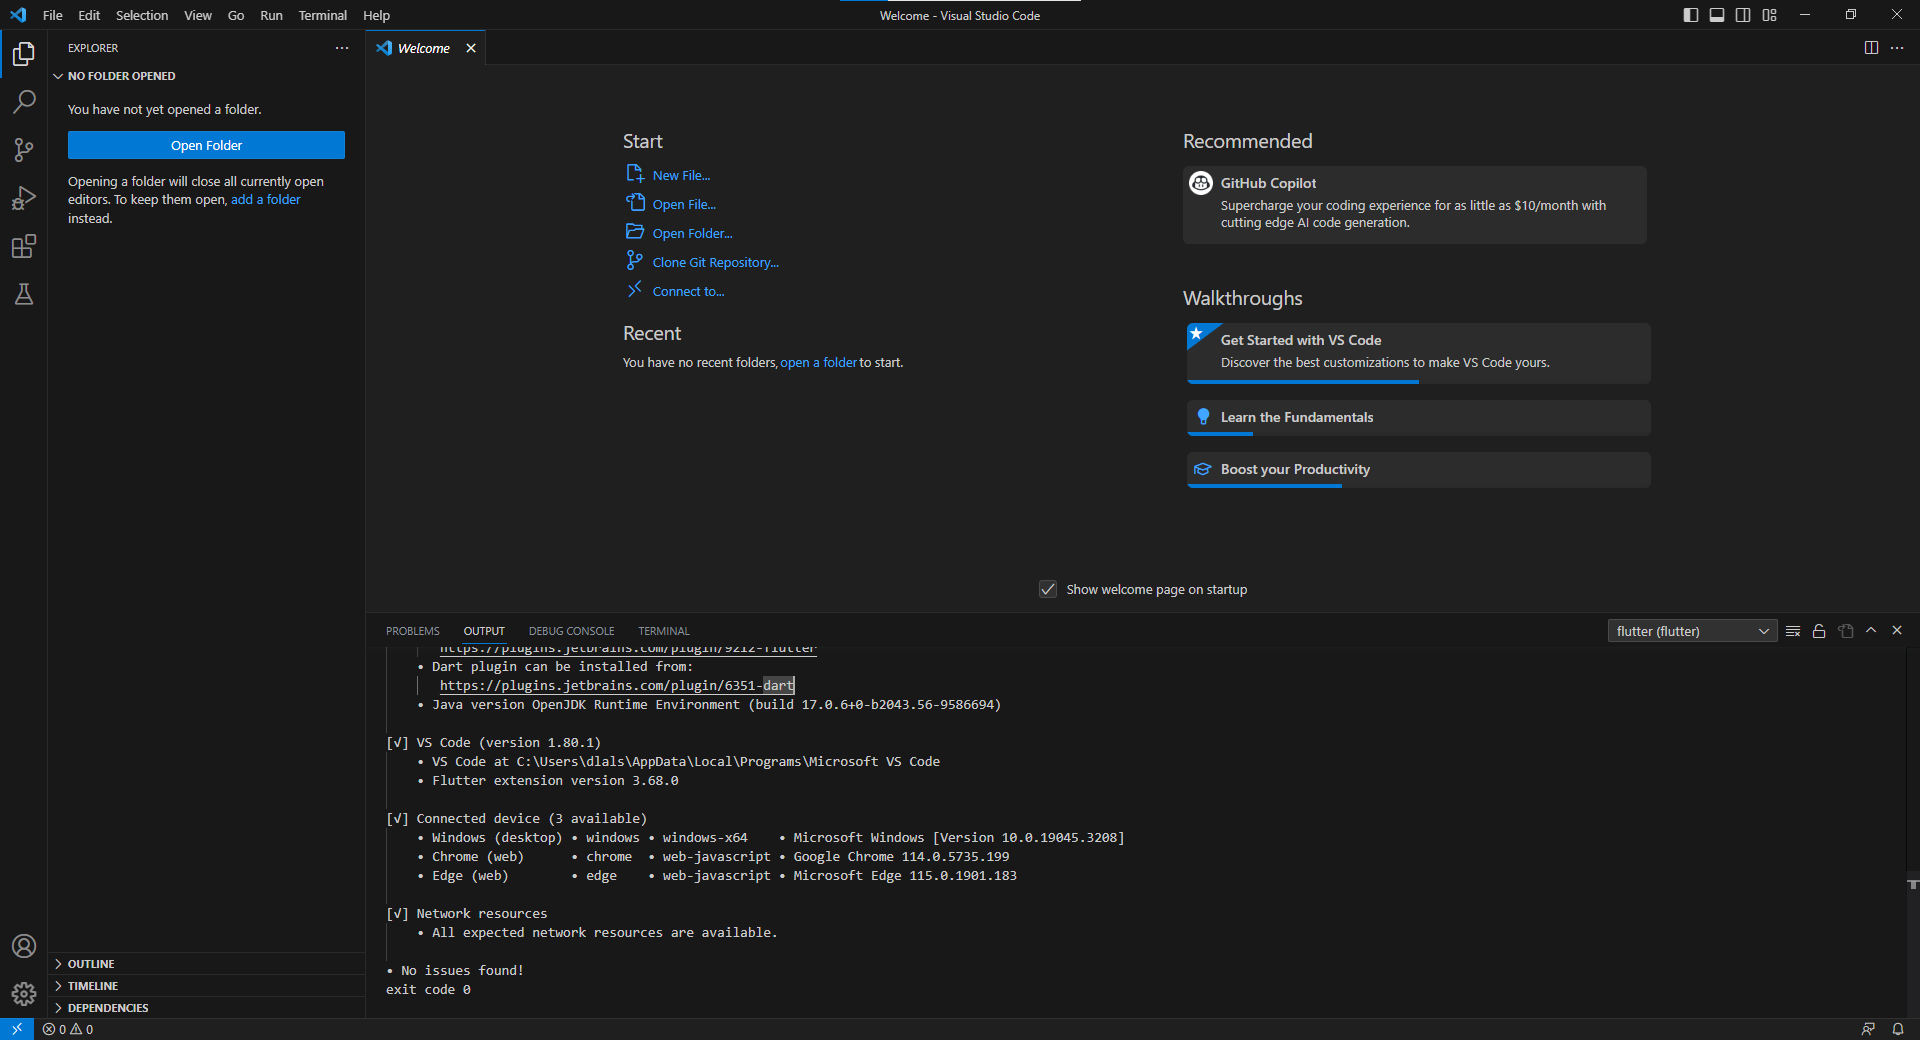Open Explorer more actions ellipsis
This screenshot has width=1920, height=1040.
(x=342, y=48)
